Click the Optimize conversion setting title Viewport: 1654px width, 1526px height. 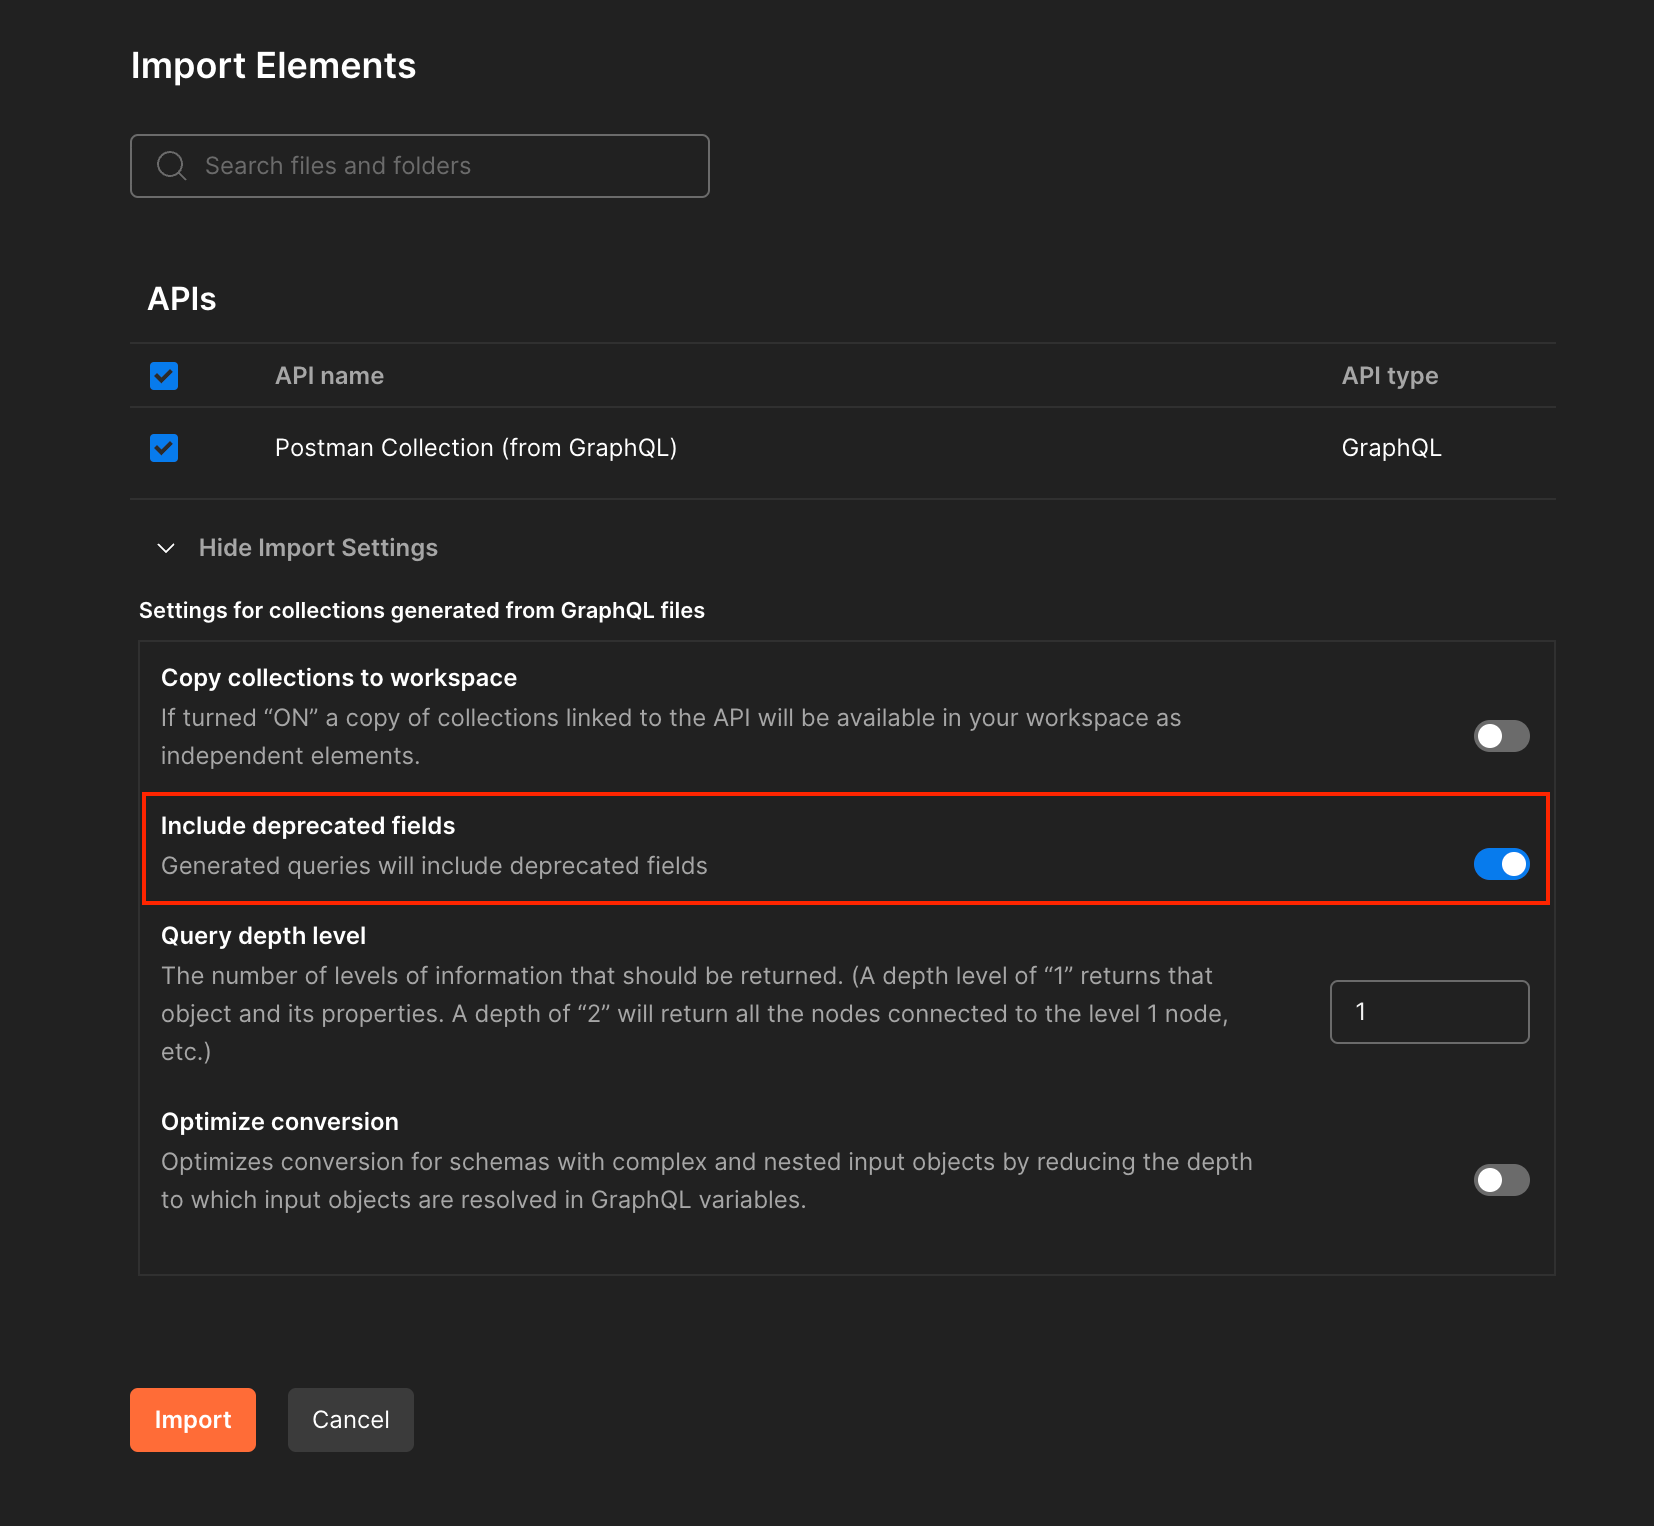280,1122
